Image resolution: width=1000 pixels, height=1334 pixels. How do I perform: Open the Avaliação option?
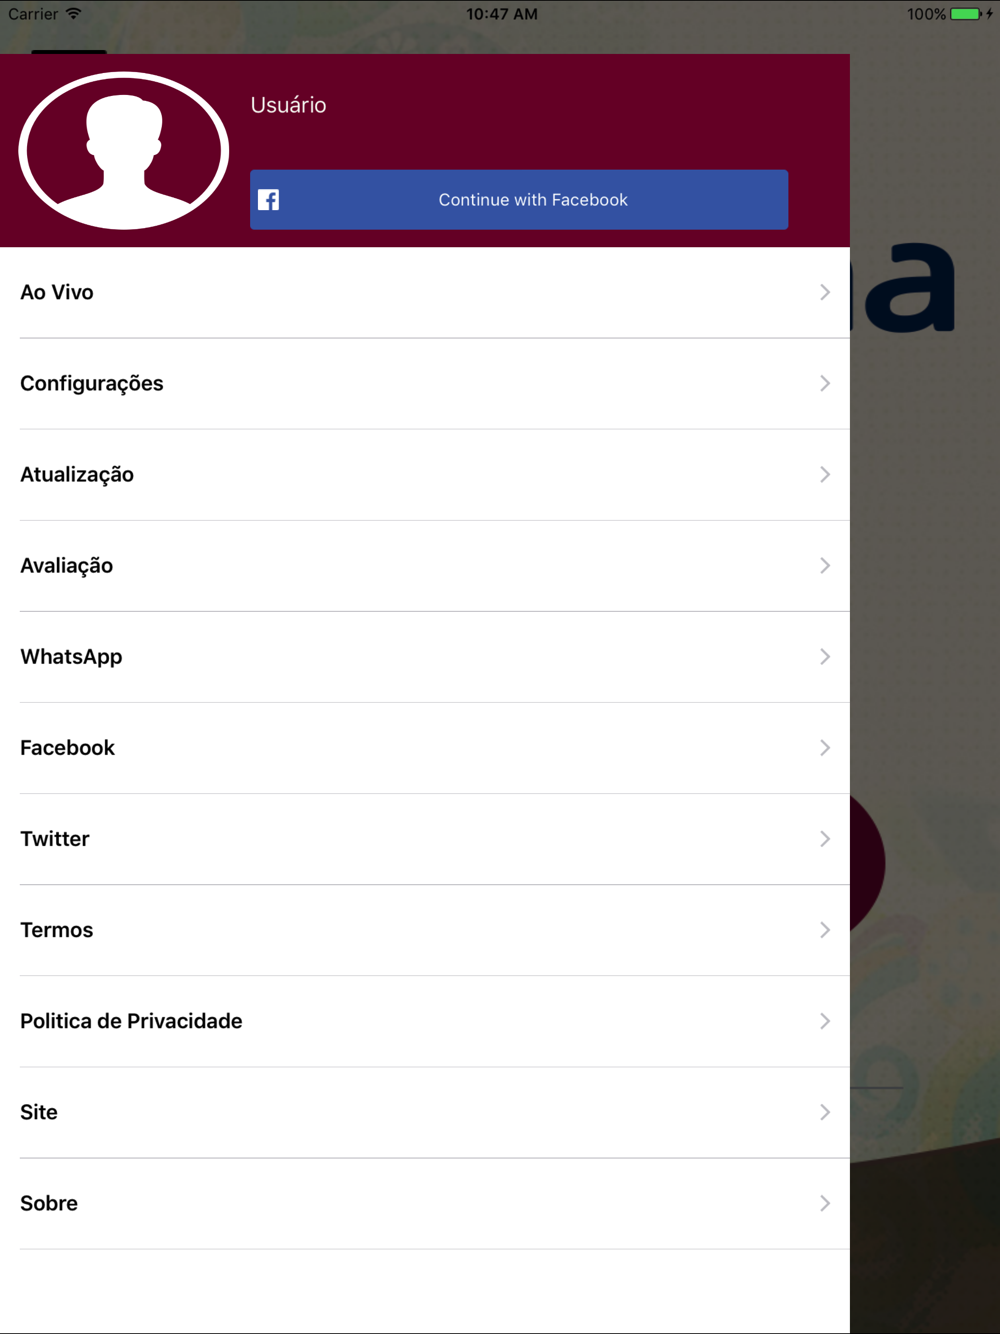coord(425,566)
